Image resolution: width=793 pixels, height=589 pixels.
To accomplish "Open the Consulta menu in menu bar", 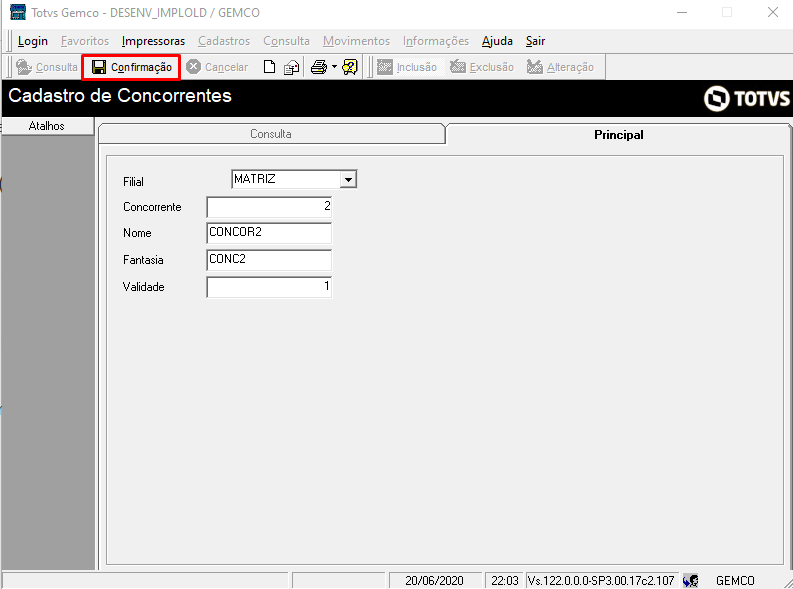I will [286, 41].
